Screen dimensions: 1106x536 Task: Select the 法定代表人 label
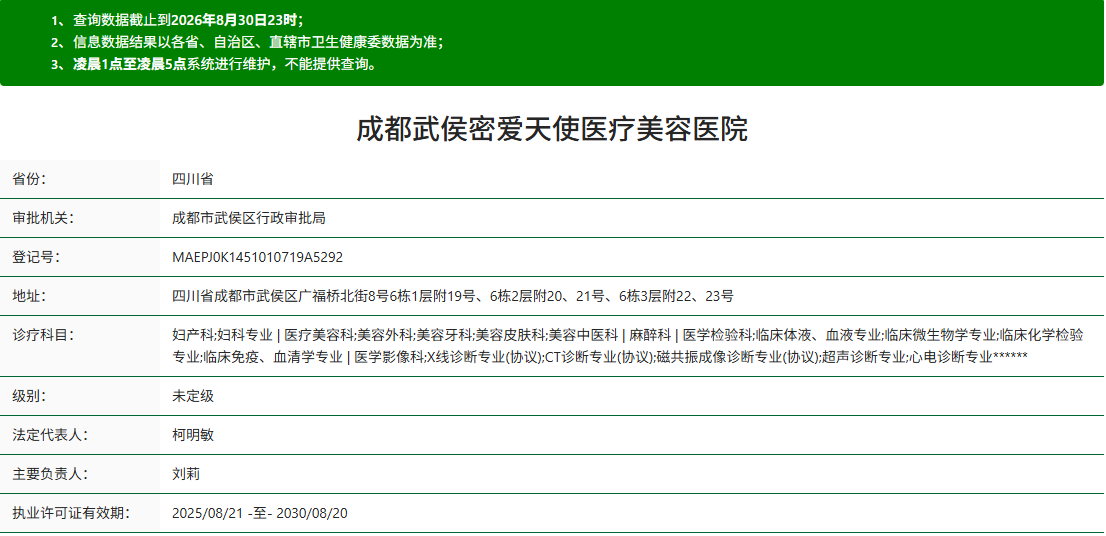(x=50, y=435)
